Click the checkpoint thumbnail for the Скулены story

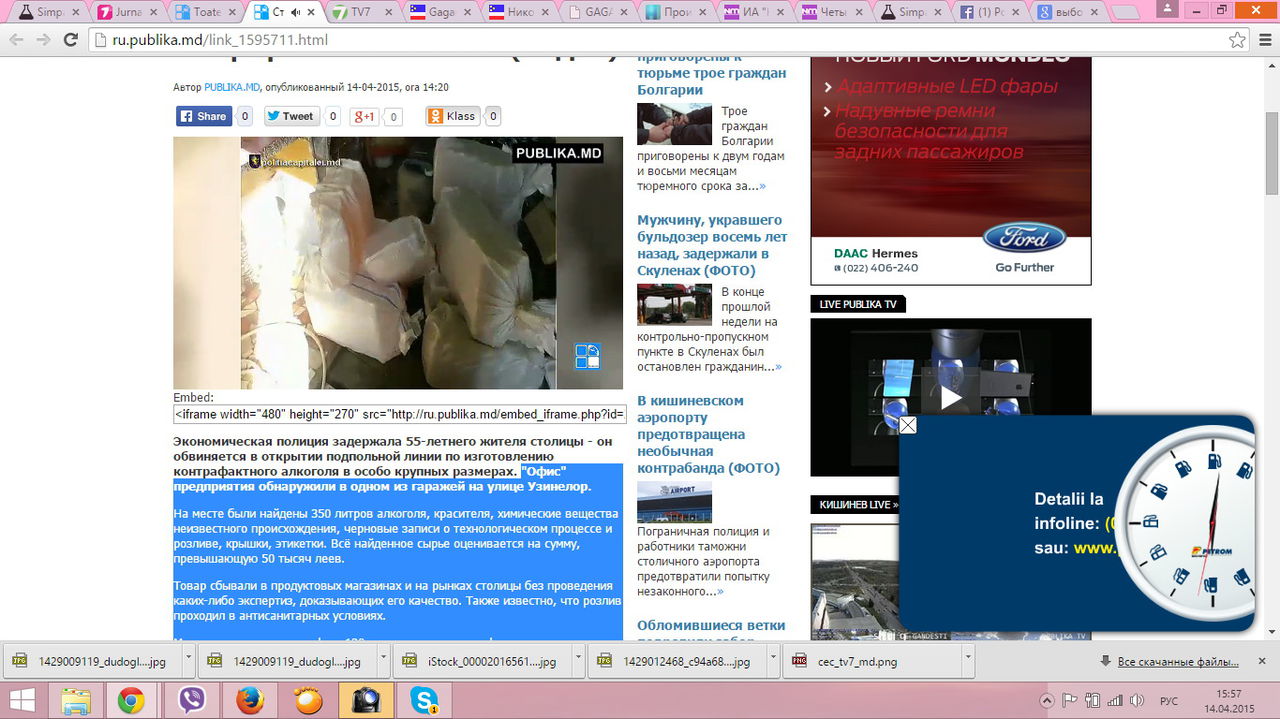tap(674, 305)
